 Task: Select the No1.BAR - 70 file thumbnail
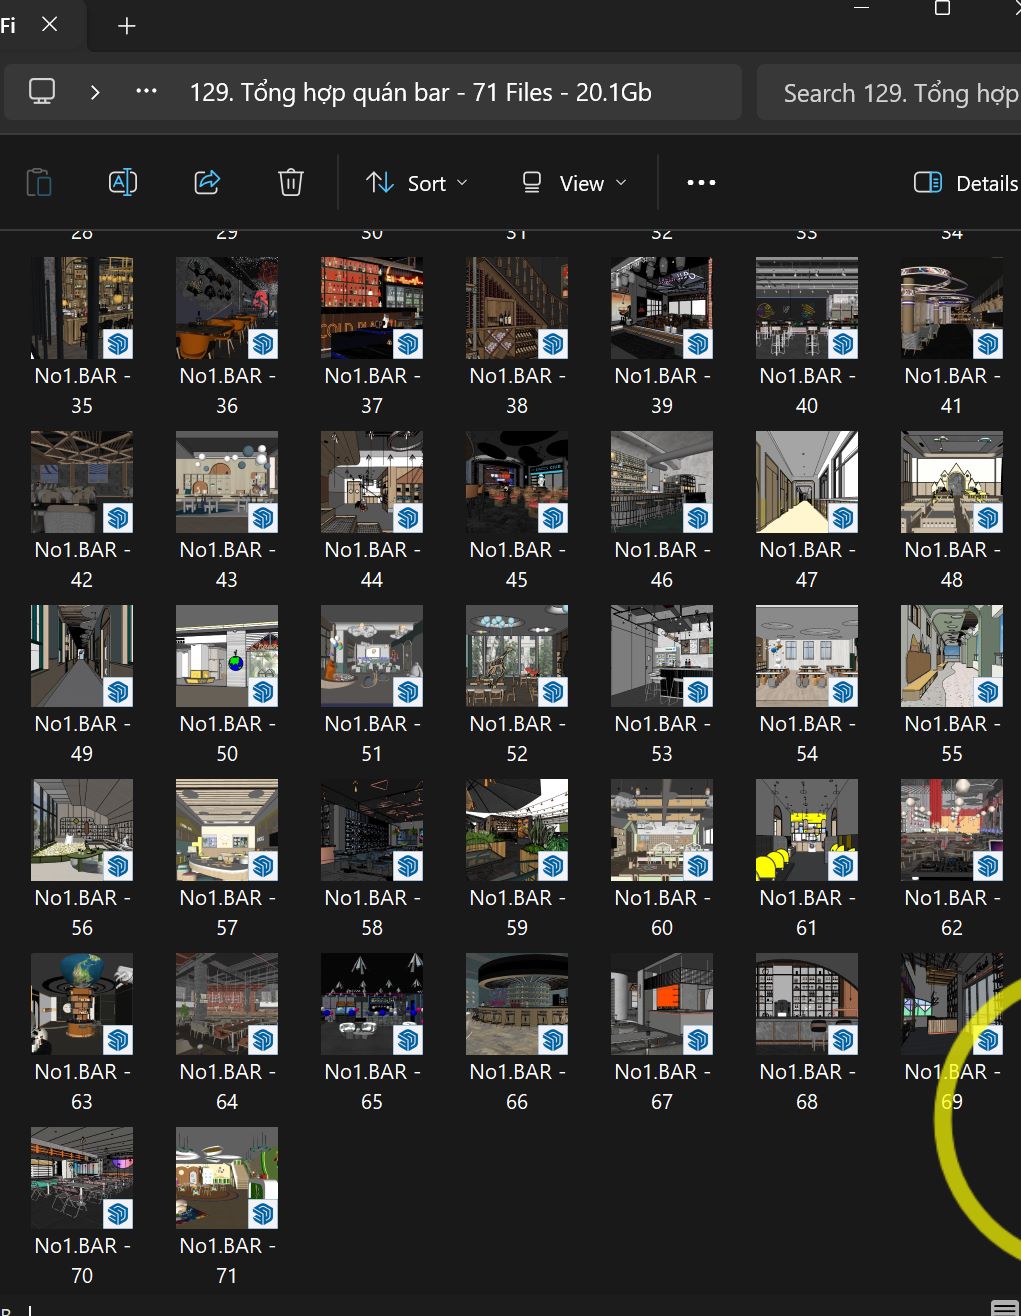point(82,1178)
